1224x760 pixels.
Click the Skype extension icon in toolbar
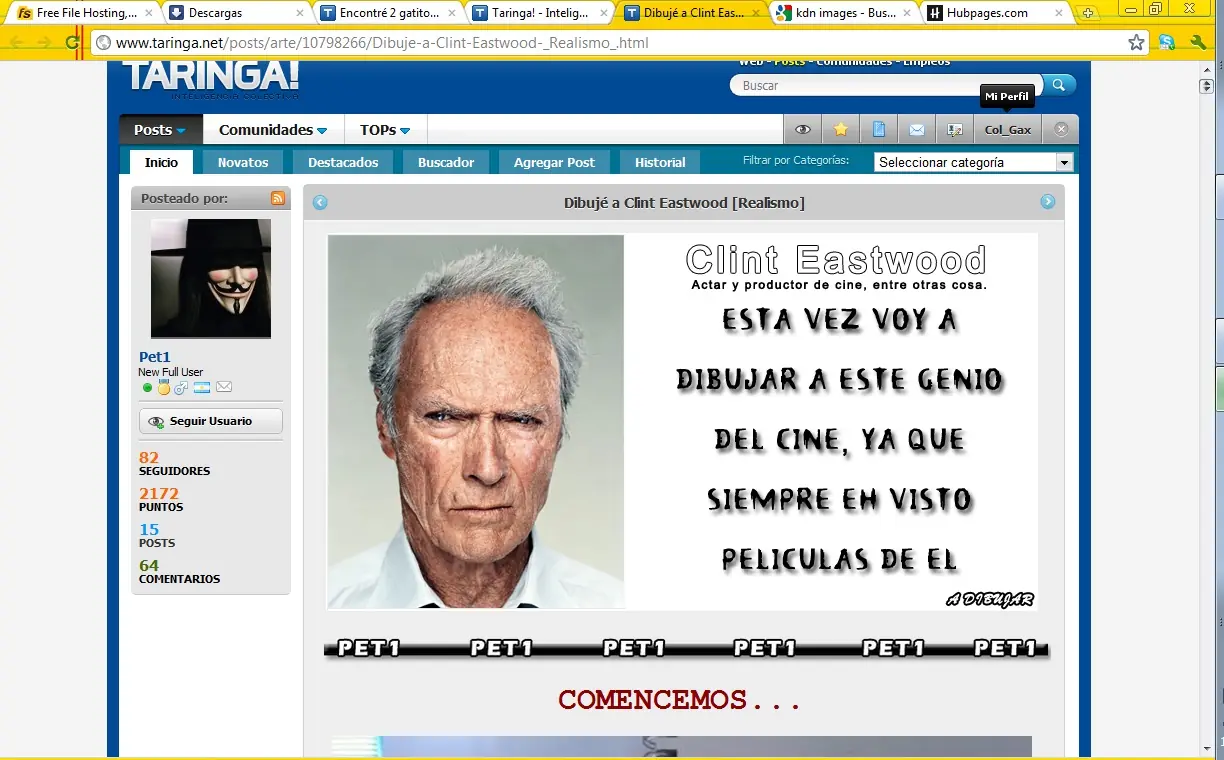[1167, 43]
